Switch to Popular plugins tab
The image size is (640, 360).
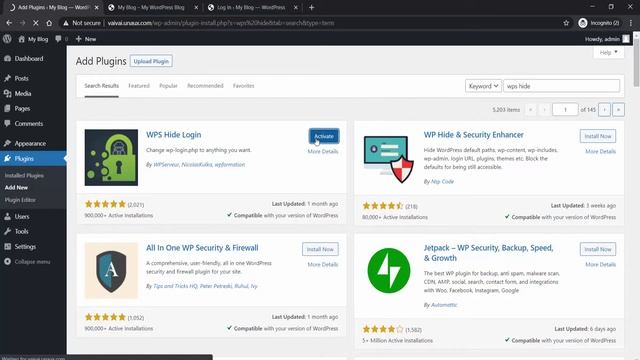168,86
